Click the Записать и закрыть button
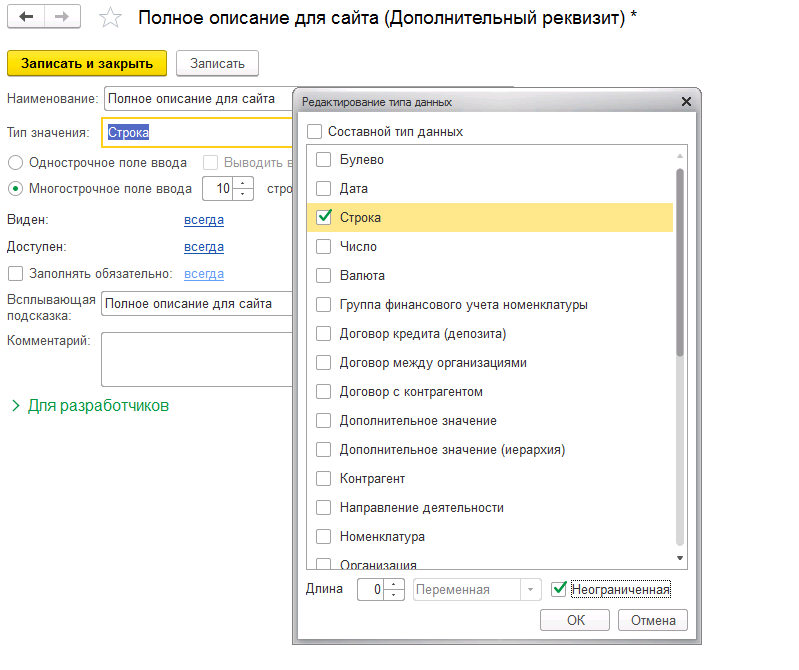The image size is (799, 670). (x=87, y=63)
